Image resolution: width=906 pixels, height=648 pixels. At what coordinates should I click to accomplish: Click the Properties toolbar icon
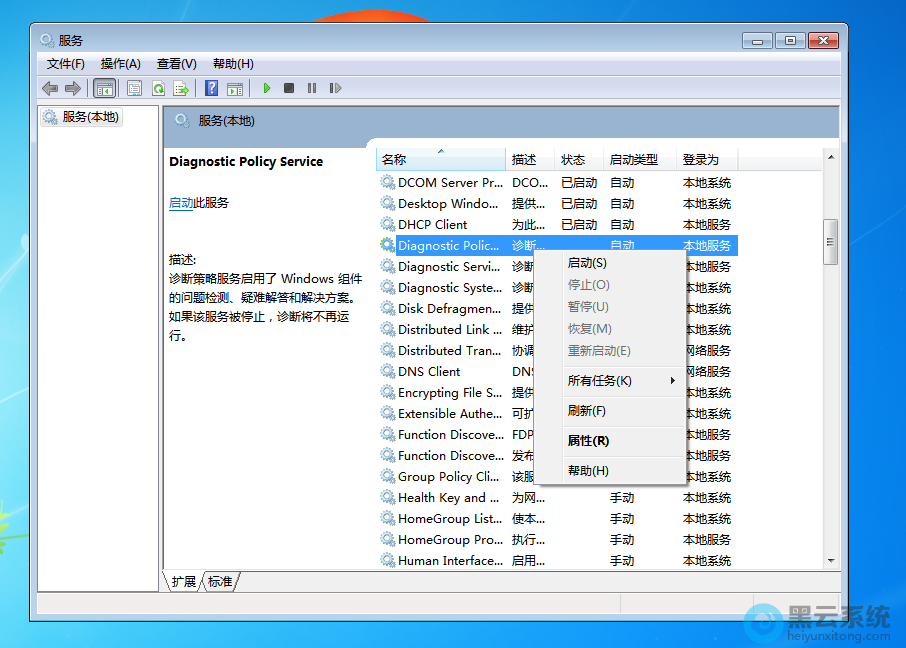134,88
